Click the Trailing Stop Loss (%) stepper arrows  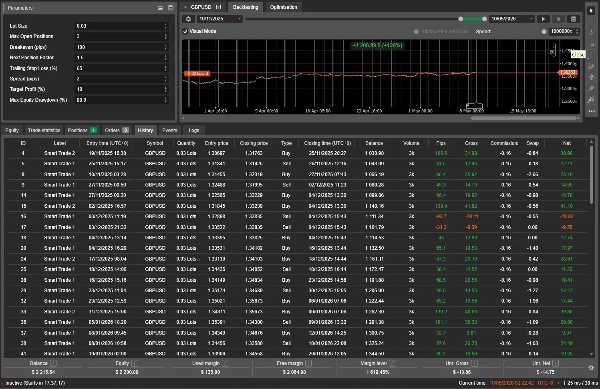click(x=165, y=68)
